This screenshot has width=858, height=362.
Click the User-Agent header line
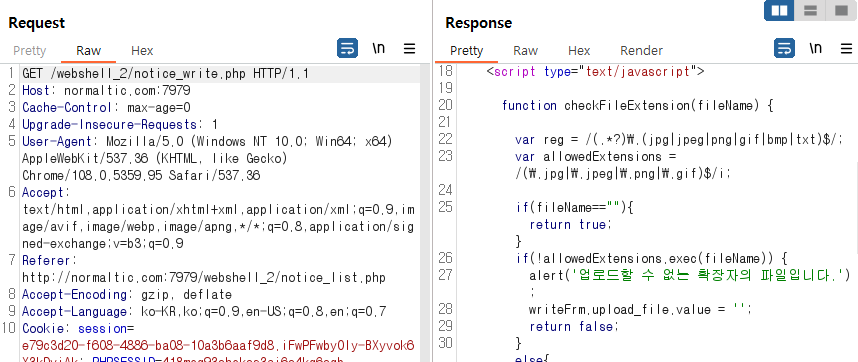(x=207, y=142)
